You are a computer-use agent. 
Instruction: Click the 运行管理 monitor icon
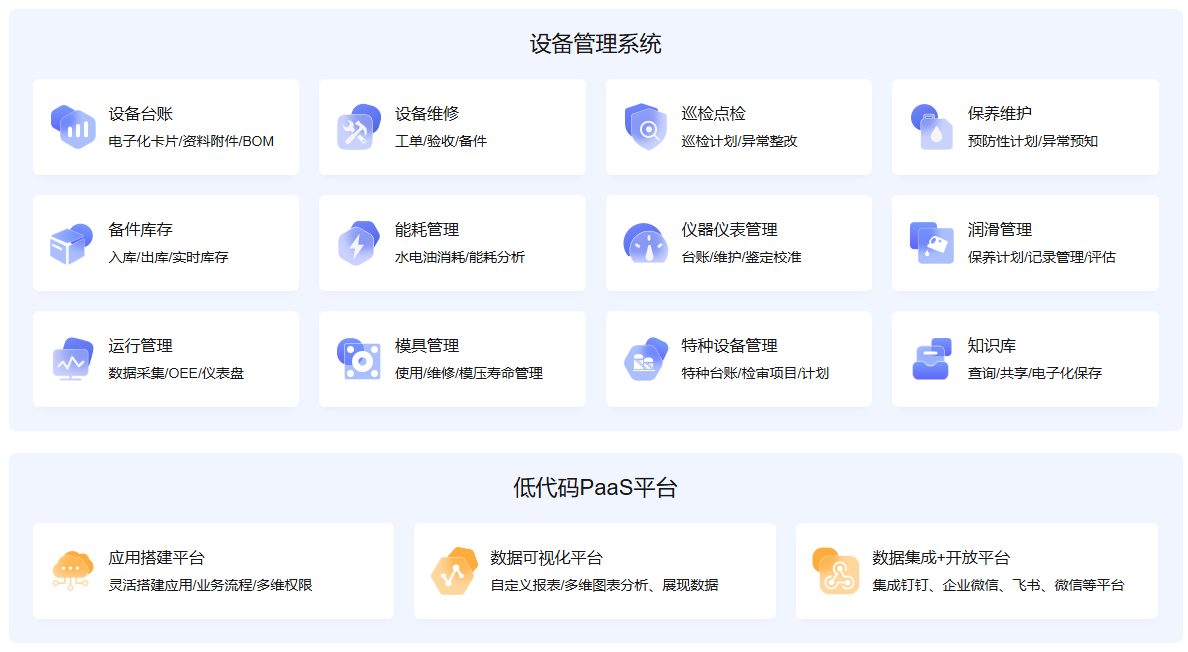(73, 359)
